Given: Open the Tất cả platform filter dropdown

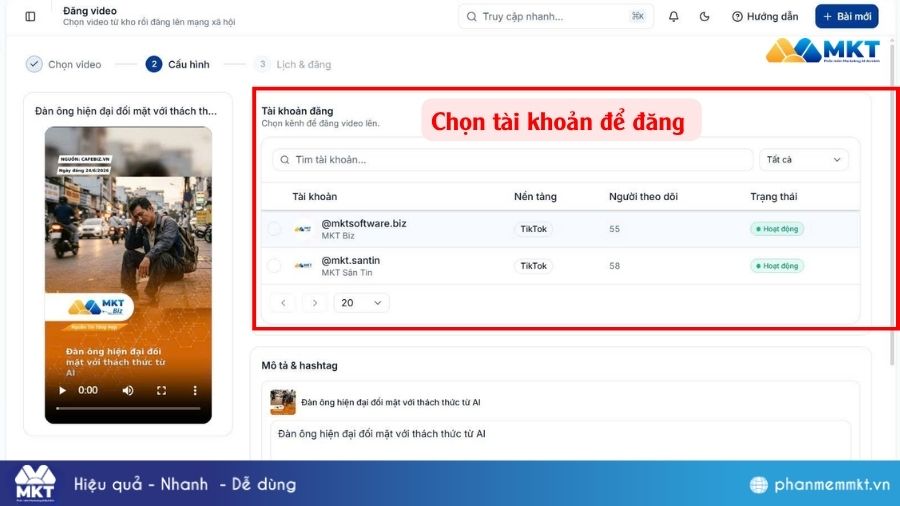Looking at the screenshot, I should [804, 159].
